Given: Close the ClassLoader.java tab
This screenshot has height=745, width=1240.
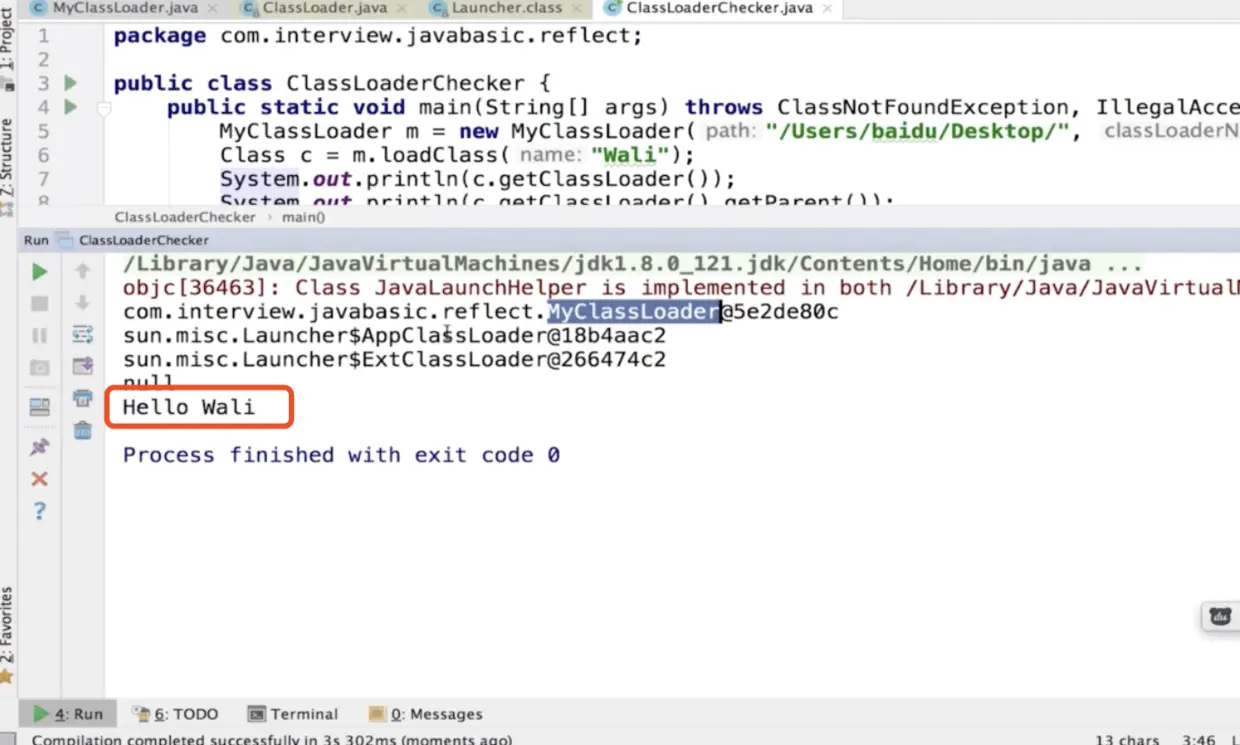Looking at the screenshot, I should pyautogui.click(x=403, y=9).
